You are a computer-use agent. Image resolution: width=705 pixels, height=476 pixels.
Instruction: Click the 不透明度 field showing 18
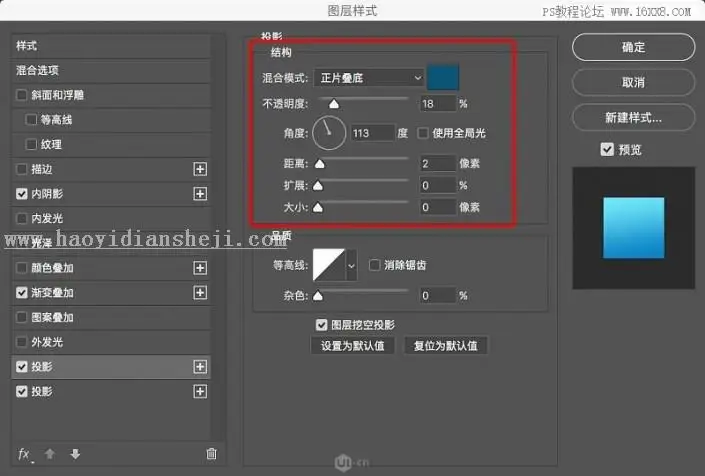tap(438, 104)
